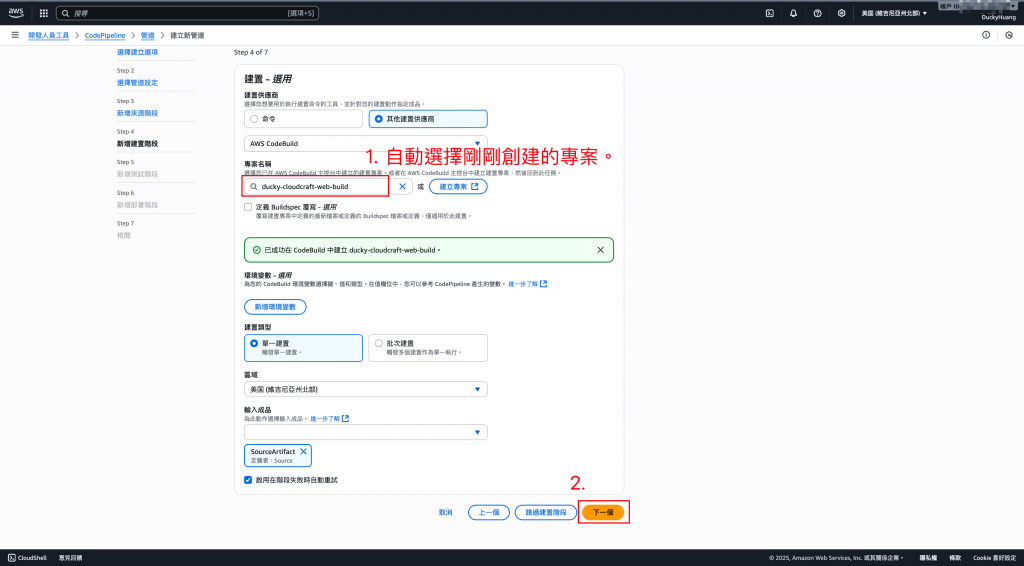Toggle the side navigation hamburger menu
This screenshot has width=1024, height=566.
pos(15,35)
